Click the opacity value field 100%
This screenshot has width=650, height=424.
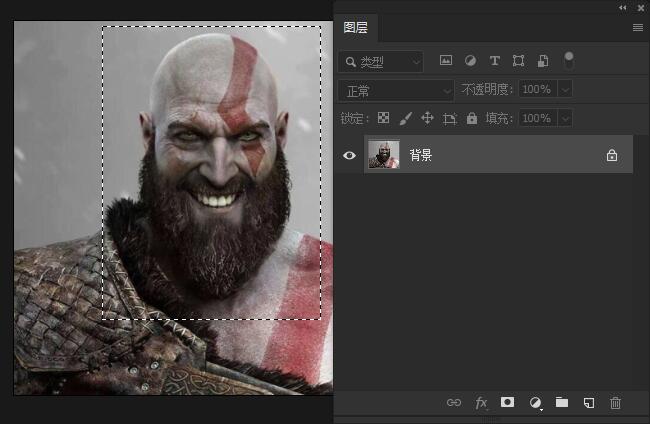point(538,89)
